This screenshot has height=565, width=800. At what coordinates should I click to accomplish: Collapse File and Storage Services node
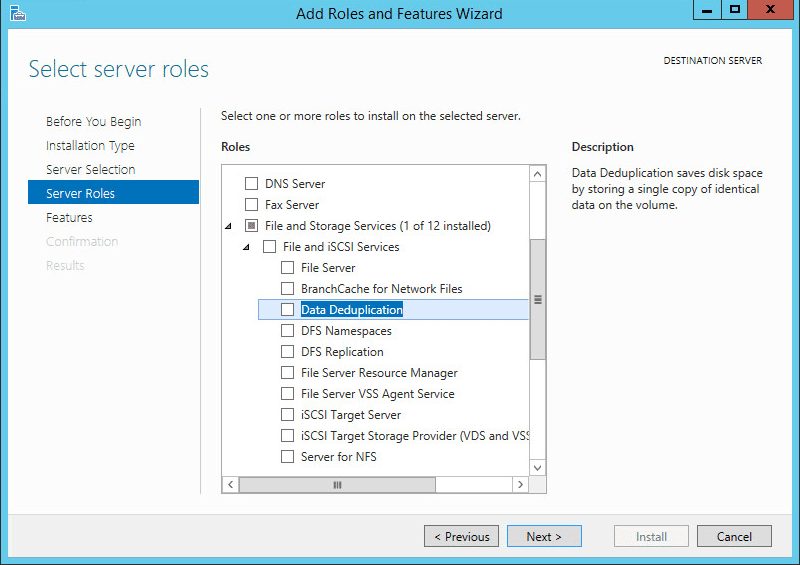[x=228, y=226]
